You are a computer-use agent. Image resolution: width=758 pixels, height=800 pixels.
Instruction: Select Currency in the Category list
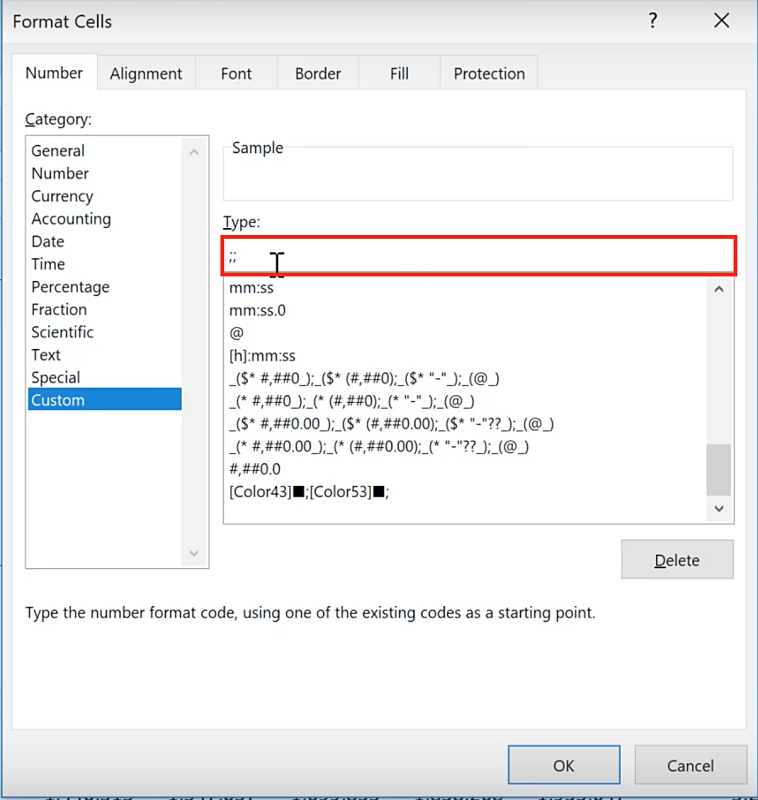tap(62, 196)
